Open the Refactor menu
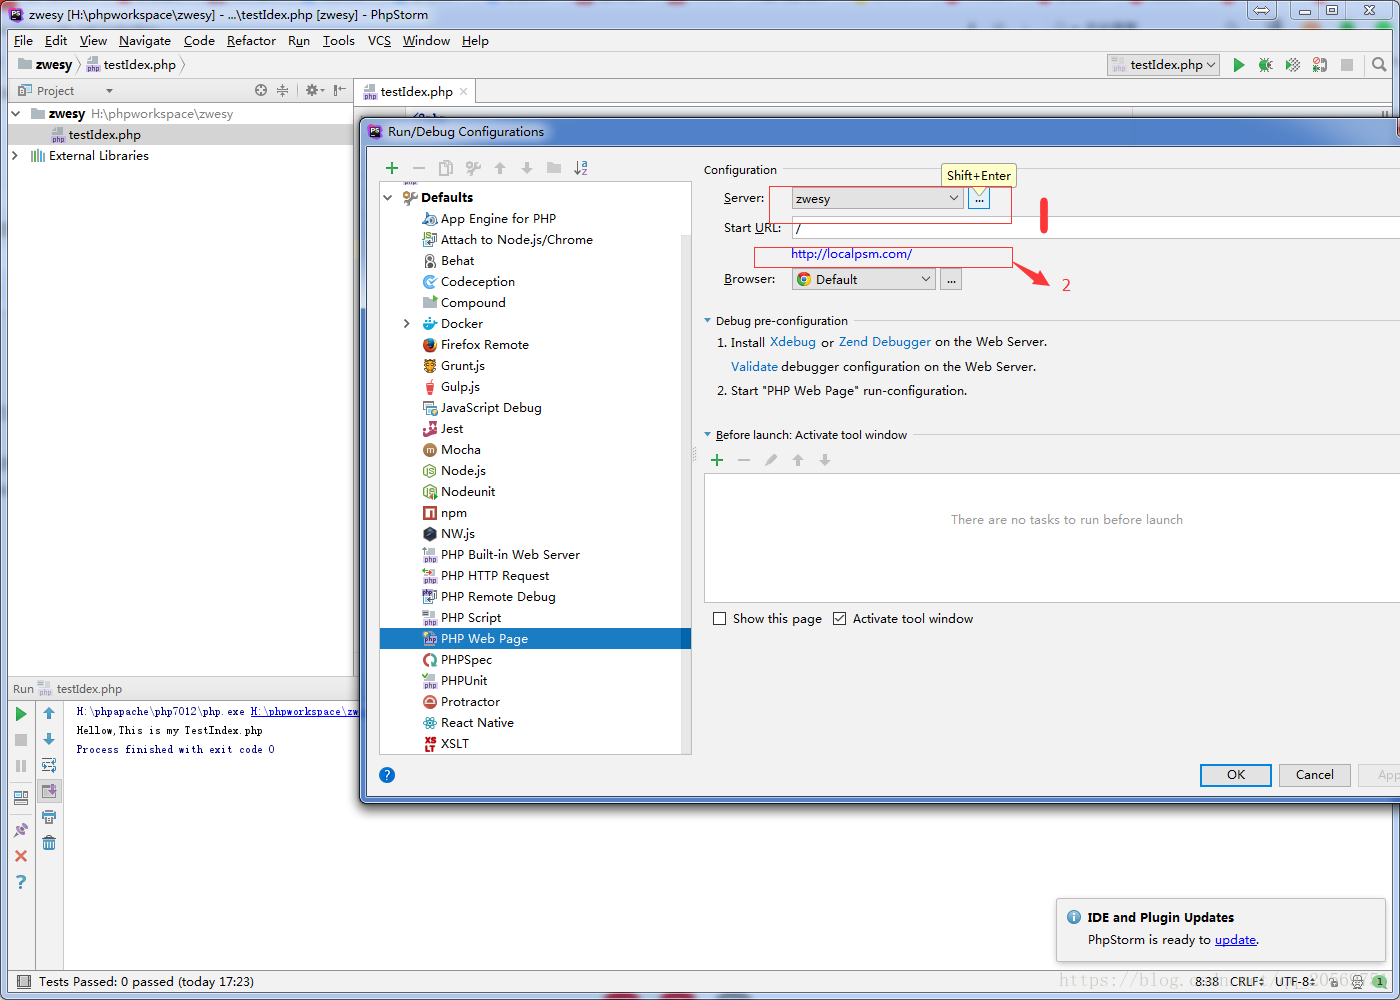Screen dimensions: 1400x1000 point(251,41)
